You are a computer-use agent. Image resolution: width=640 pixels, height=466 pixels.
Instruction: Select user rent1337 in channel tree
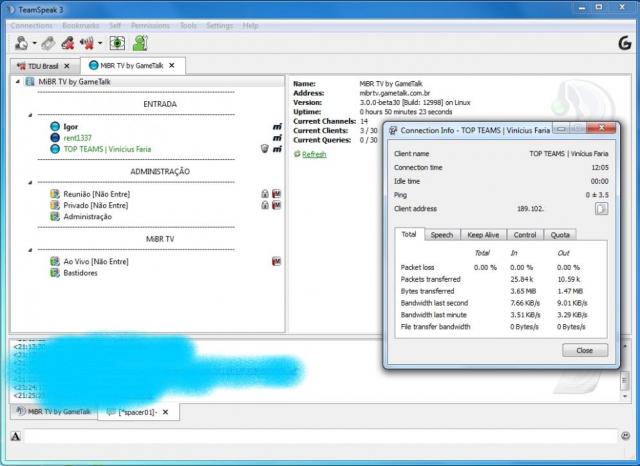point(78,138)
